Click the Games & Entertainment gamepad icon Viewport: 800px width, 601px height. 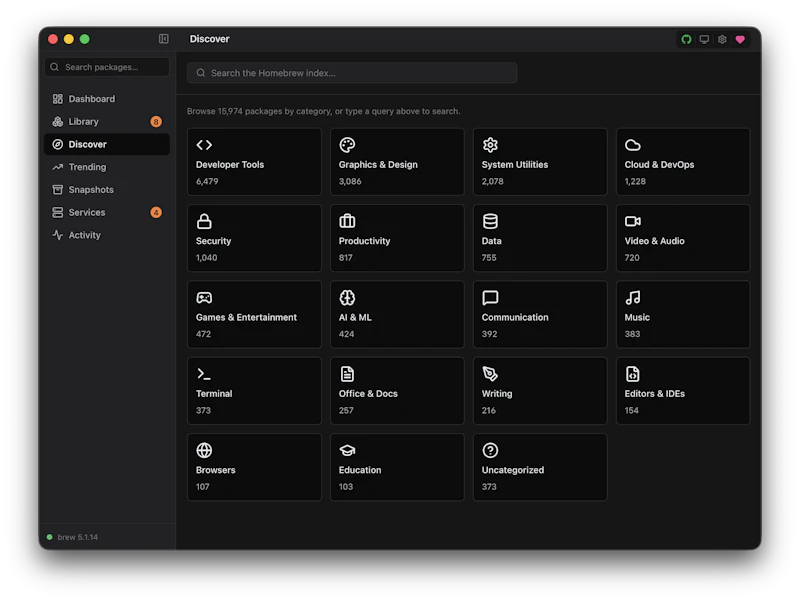coord(204,297)
